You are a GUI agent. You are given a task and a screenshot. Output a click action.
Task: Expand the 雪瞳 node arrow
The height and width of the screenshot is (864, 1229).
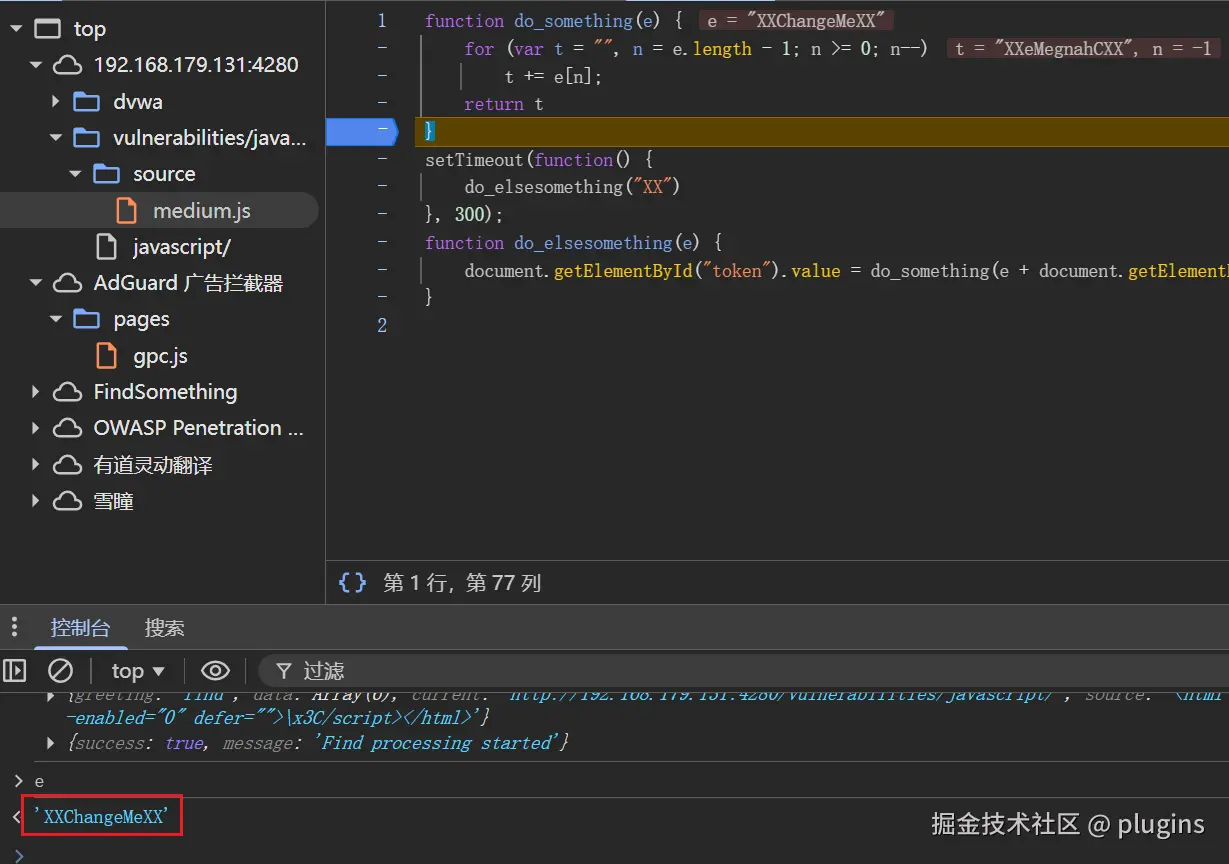36,501
